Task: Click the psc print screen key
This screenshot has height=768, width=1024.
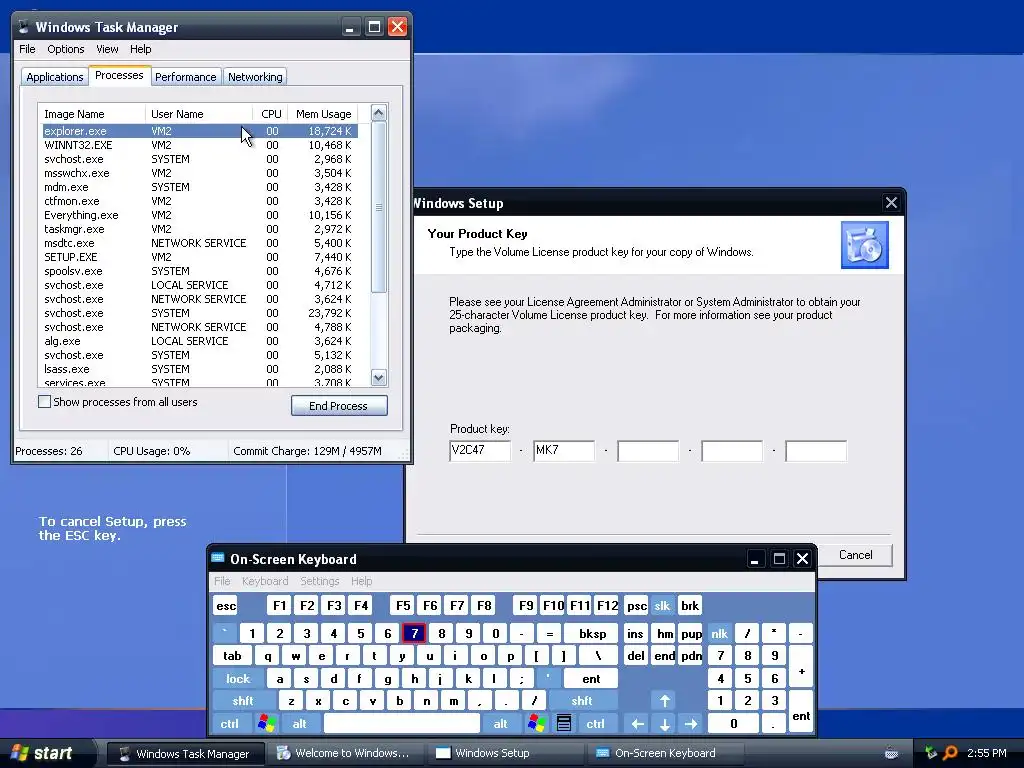Action: (x=637, y=605)
